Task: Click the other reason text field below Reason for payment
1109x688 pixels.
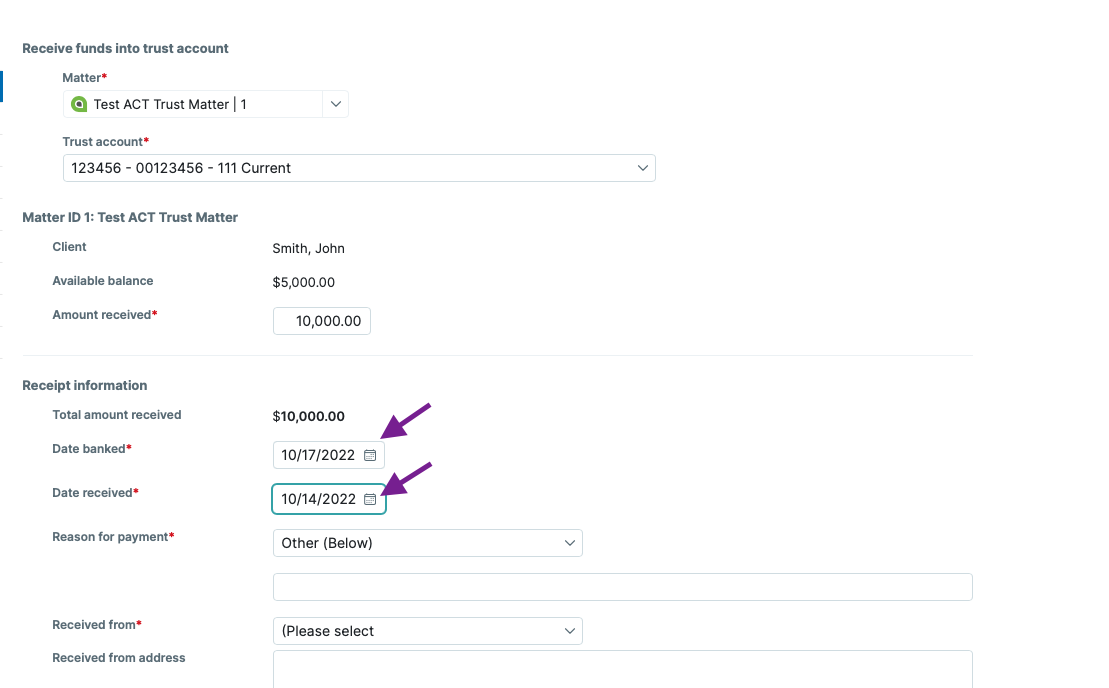Action: coord(622,587)
